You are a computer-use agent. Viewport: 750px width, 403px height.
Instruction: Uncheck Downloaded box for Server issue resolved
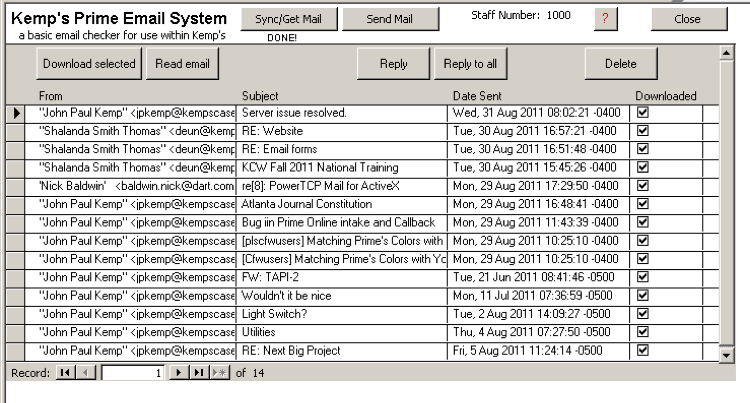pyautogui.click(x=643, y=113)
